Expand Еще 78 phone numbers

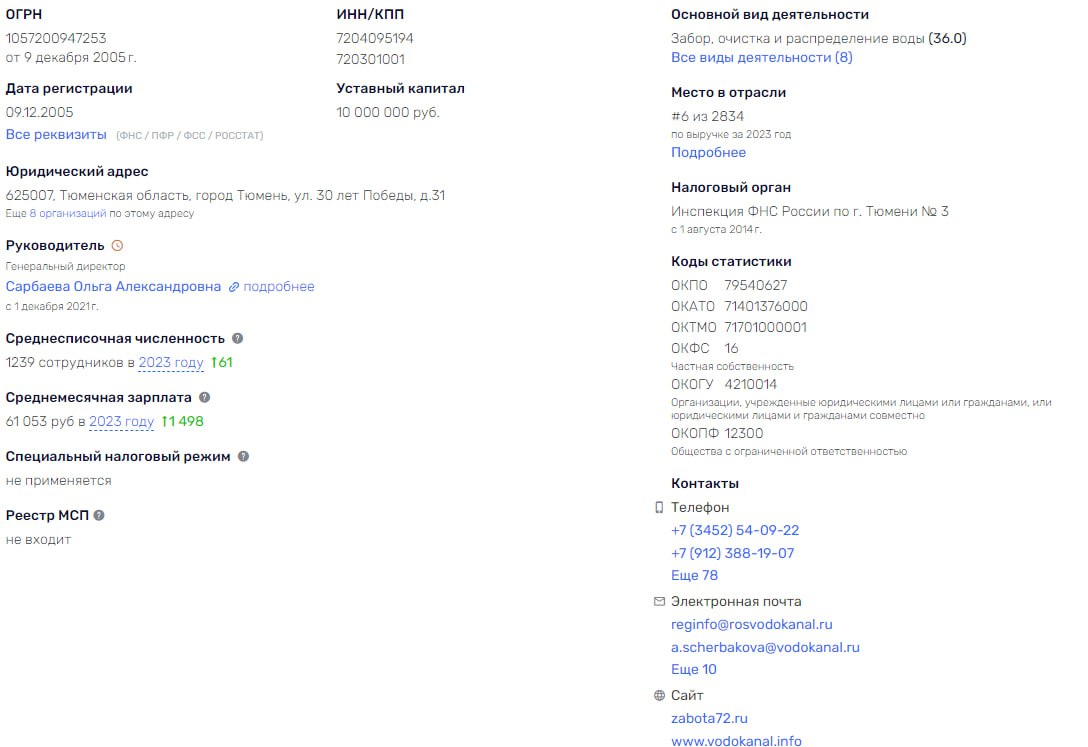(695, 576)
